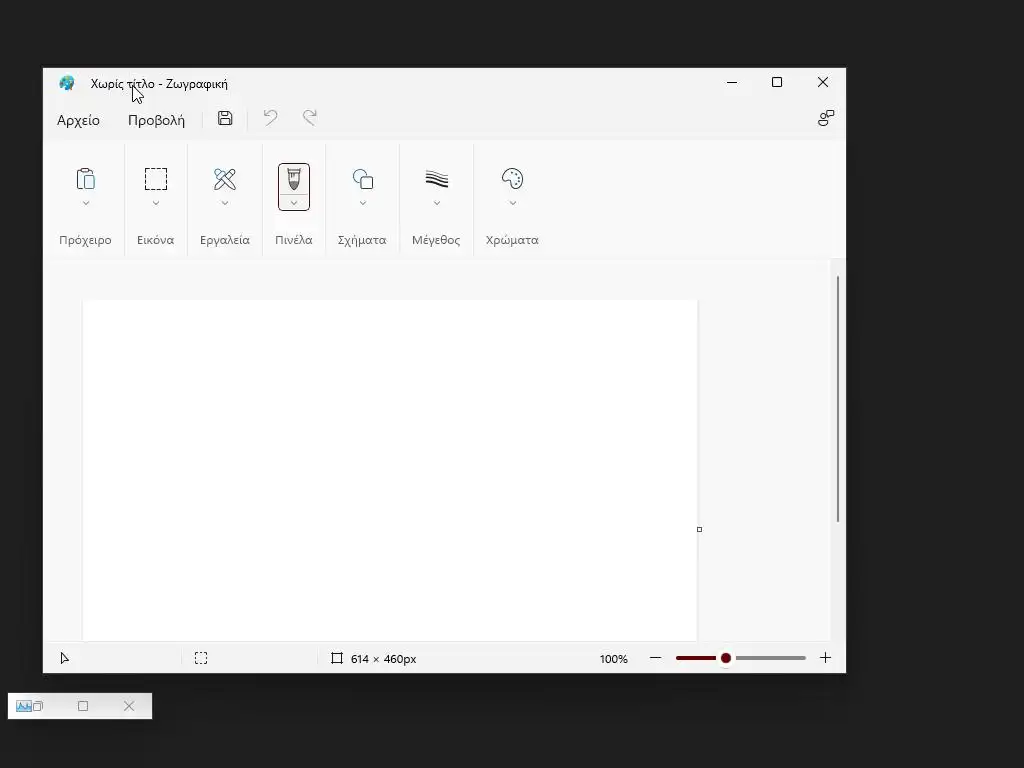Click the Εργαλεία pencil and brush icon

click(x=225, y=178)
